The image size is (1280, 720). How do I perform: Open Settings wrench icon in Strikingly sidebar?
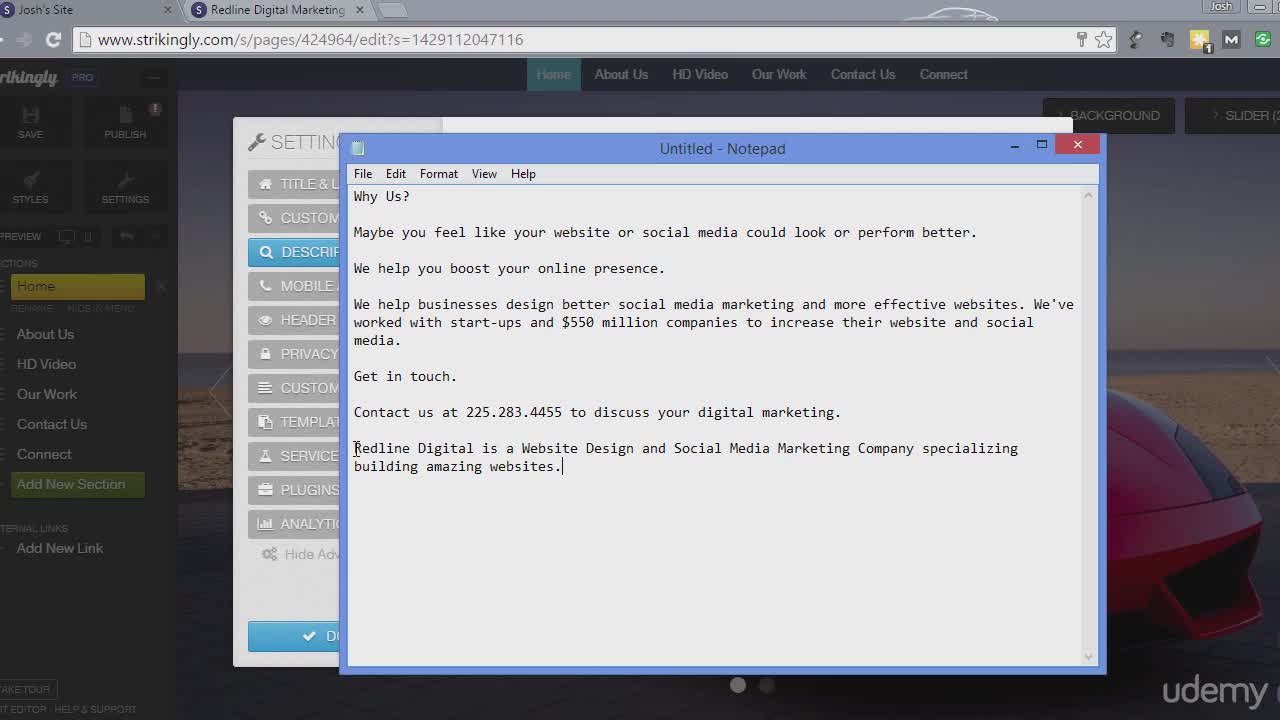pyautogui.click(x=125, y=180)
